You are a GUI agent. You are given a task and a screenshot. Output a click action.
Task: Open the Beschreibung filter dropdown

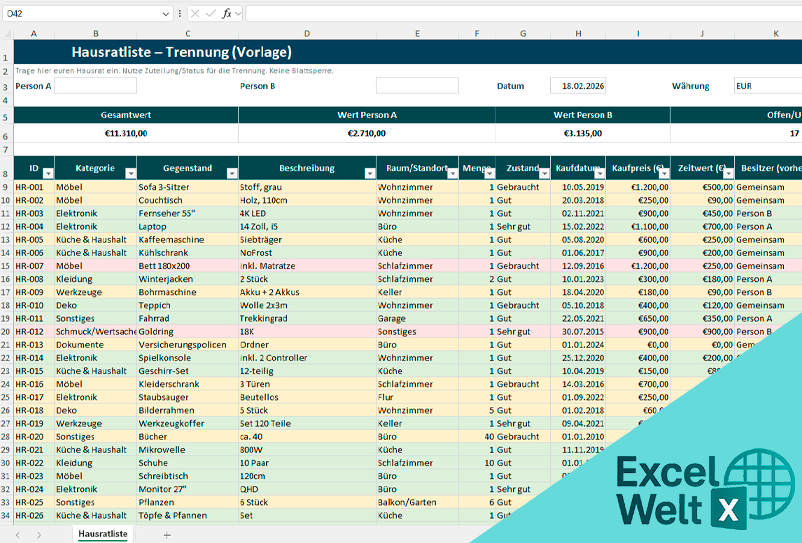[x=369, y=173]
